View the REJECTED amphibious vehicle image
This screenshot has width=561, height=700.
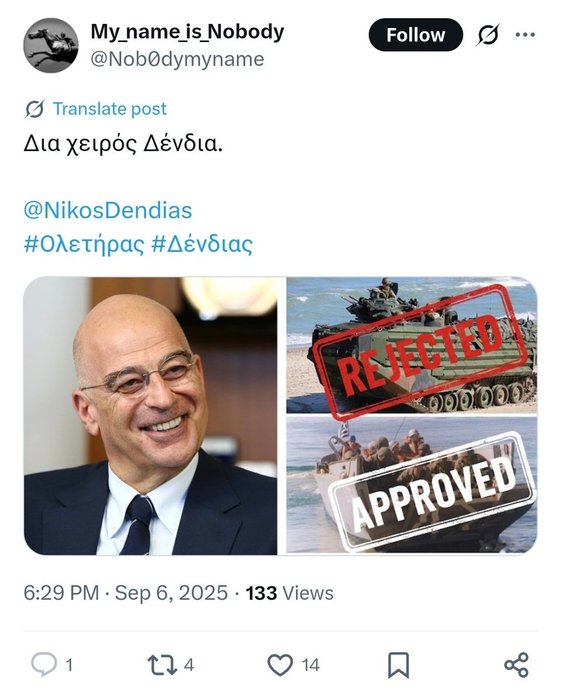tap(411, 345)
